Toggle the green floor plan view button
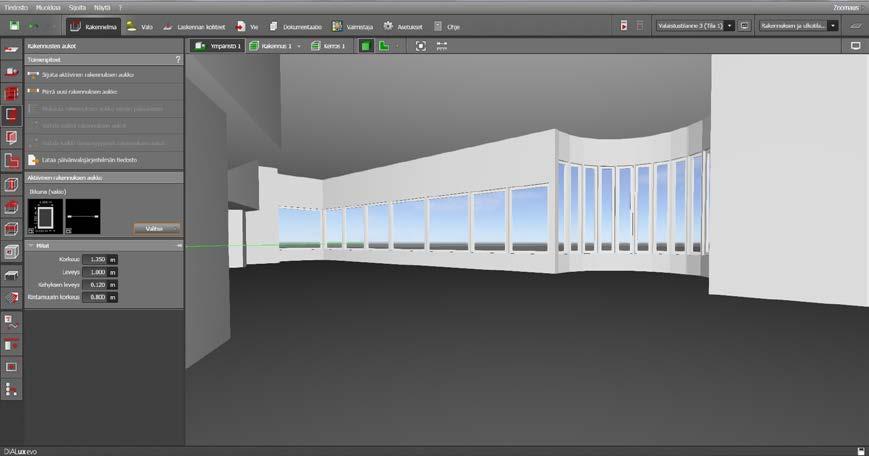Screen dimensions: 869x456 coord(384,46)
